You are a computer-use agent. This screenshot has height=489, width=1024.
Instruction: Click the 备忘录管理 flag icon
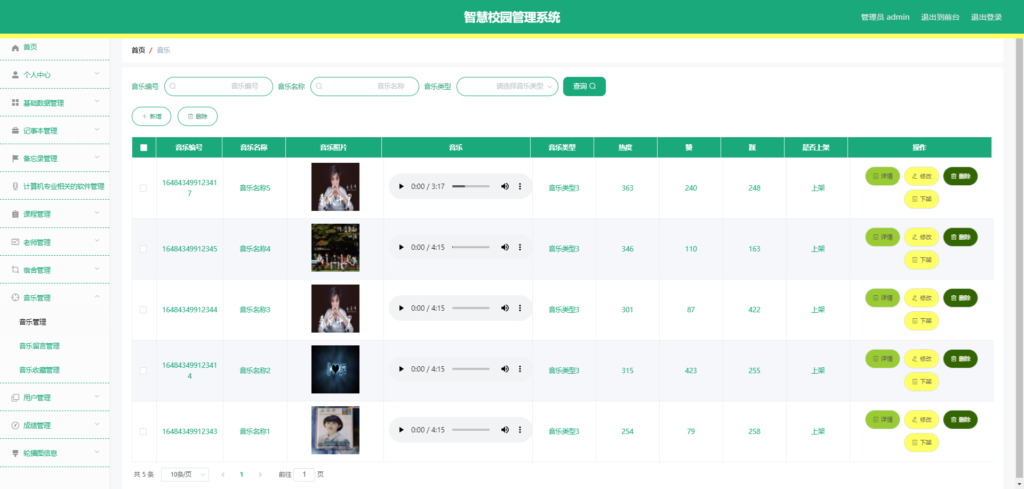16,159
